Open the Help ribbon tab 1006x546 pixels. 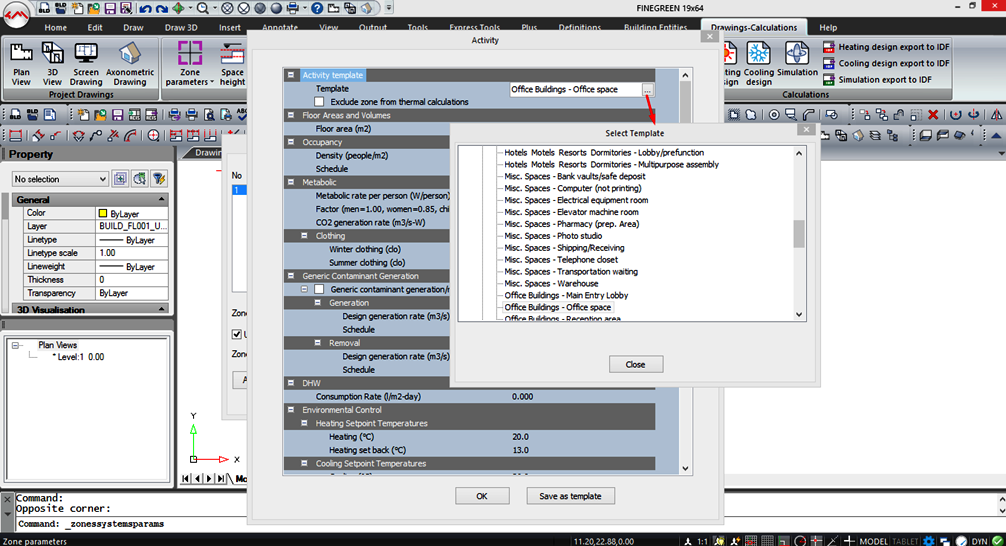[x=828, y=28]
